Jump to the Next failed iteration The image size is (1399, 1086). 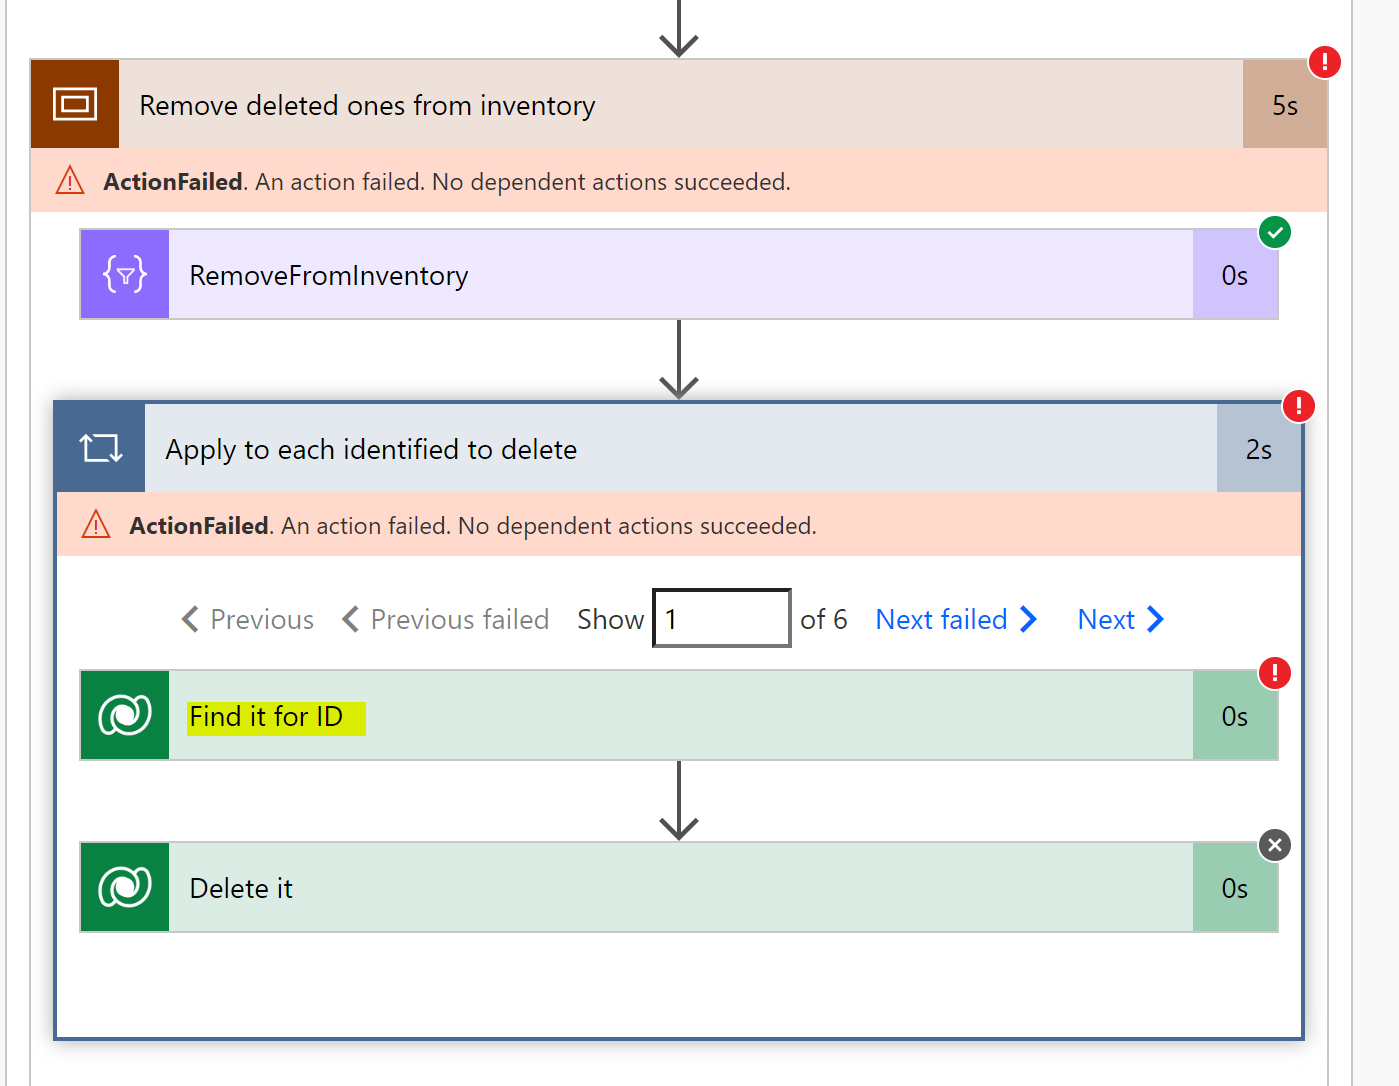[953, 619]
